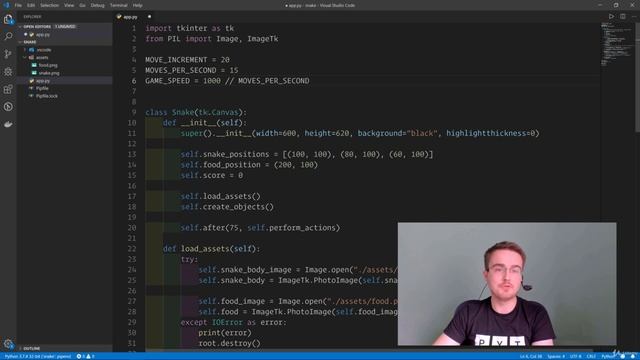Click the Python icon on app.py tab
This screenshot has height=360, width=640.
[x=119, y=17]
